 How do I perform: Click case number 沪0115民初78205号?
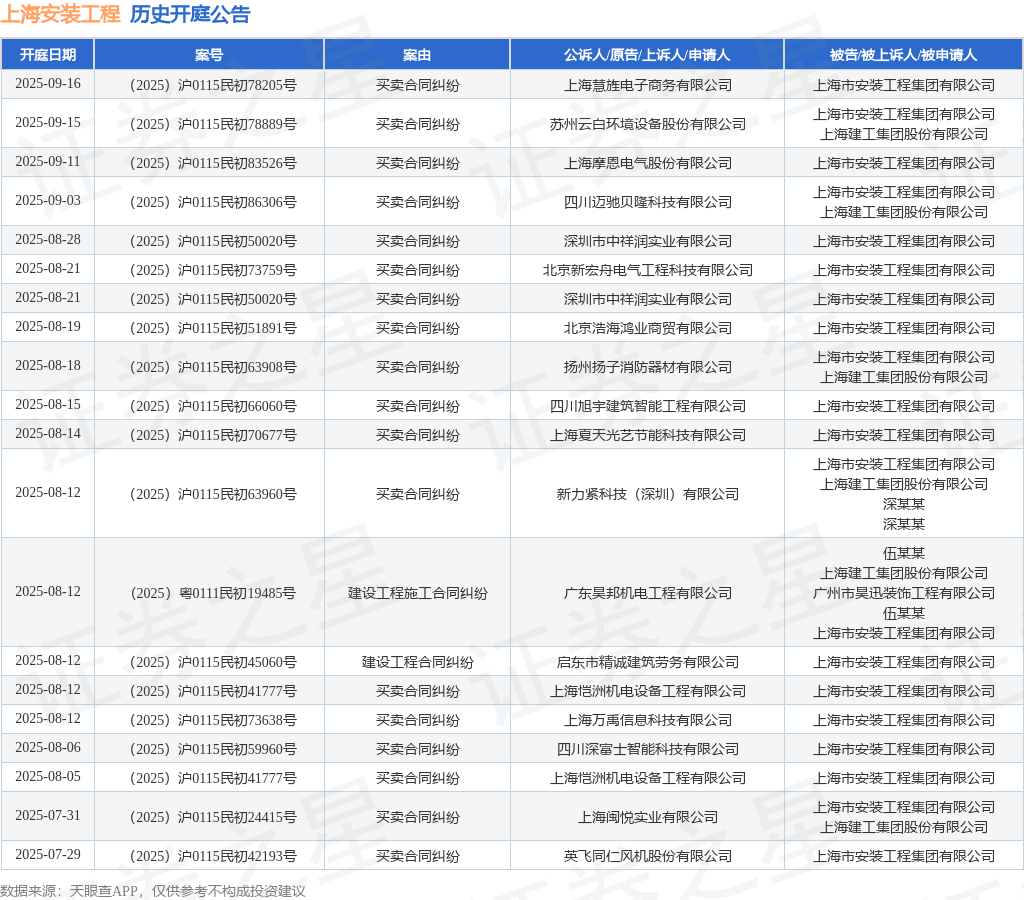(213, 85)
